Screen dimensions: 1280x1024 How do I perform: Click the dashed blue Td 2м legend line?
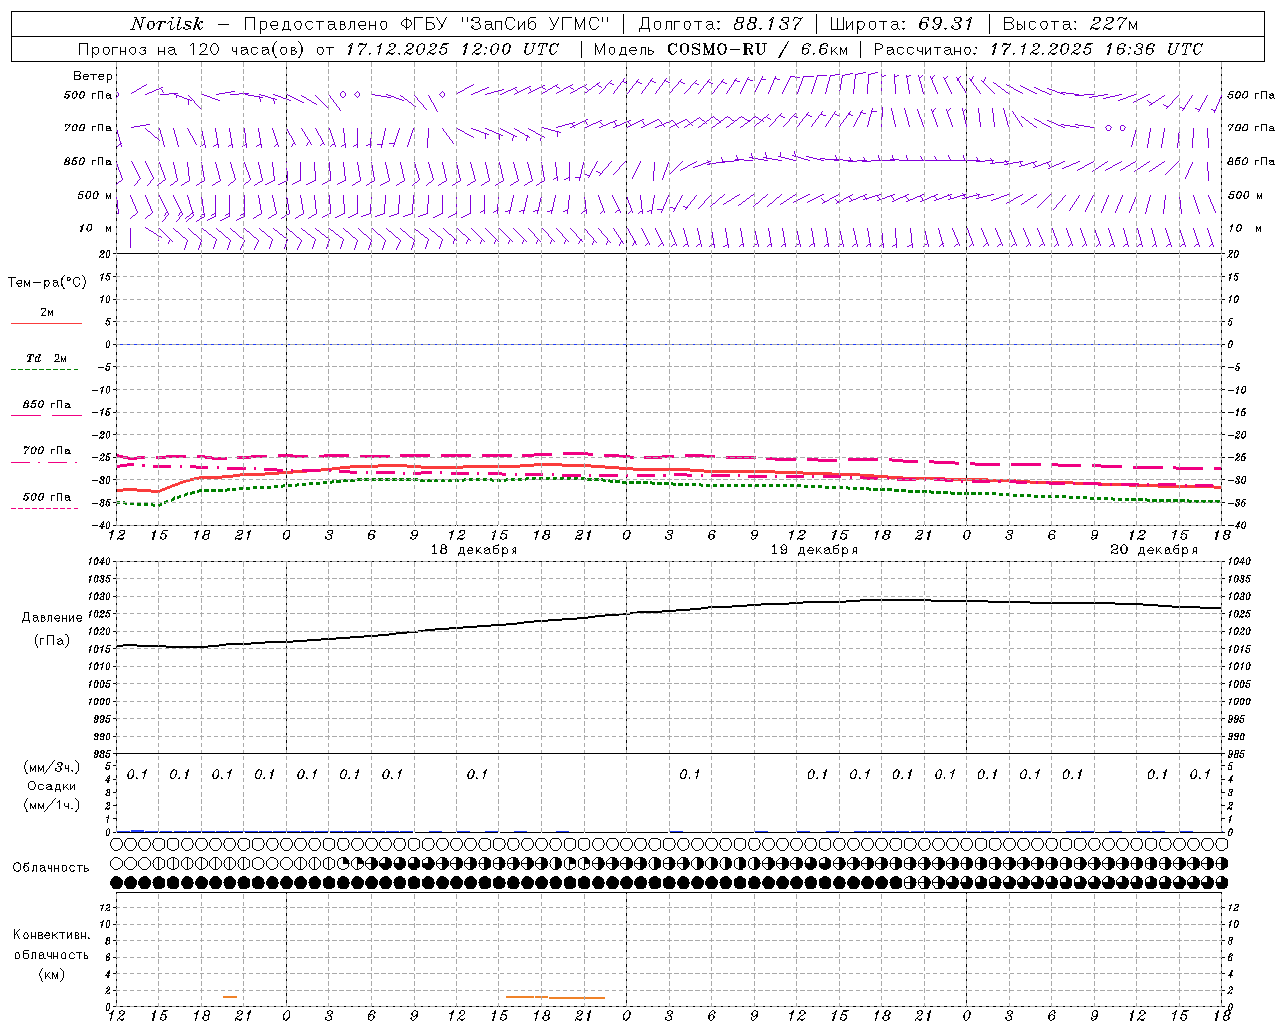(x=44, y=370)
